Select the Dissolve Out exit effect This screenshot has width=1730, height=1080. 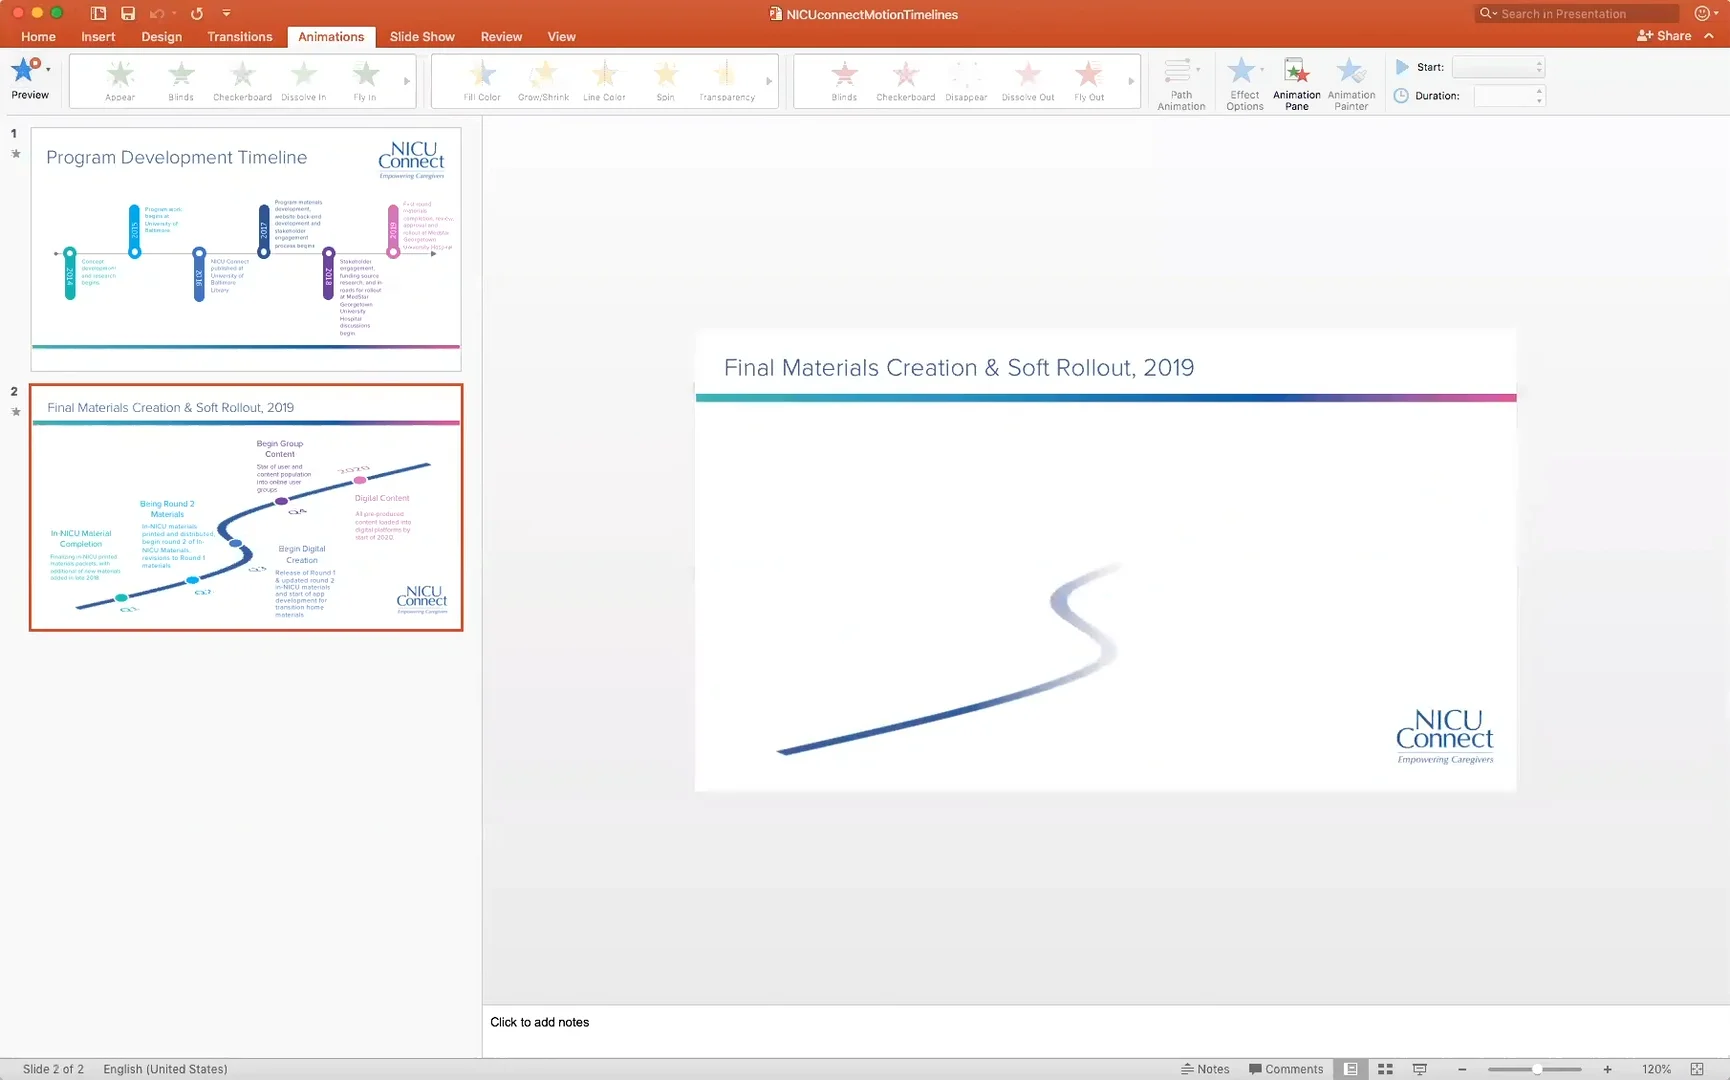pyautogui.click(x=1028, y=80)
